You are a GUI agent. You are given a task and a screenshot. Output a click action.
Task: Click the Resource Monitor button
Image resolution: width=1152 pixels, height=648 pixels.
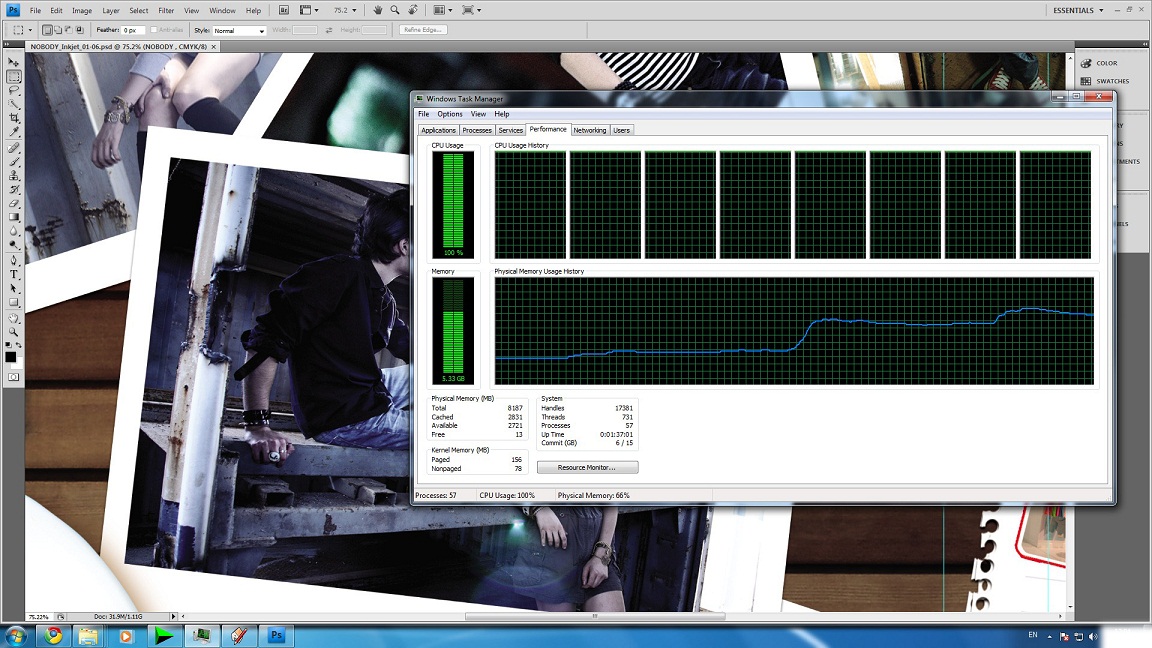point(587,467)
